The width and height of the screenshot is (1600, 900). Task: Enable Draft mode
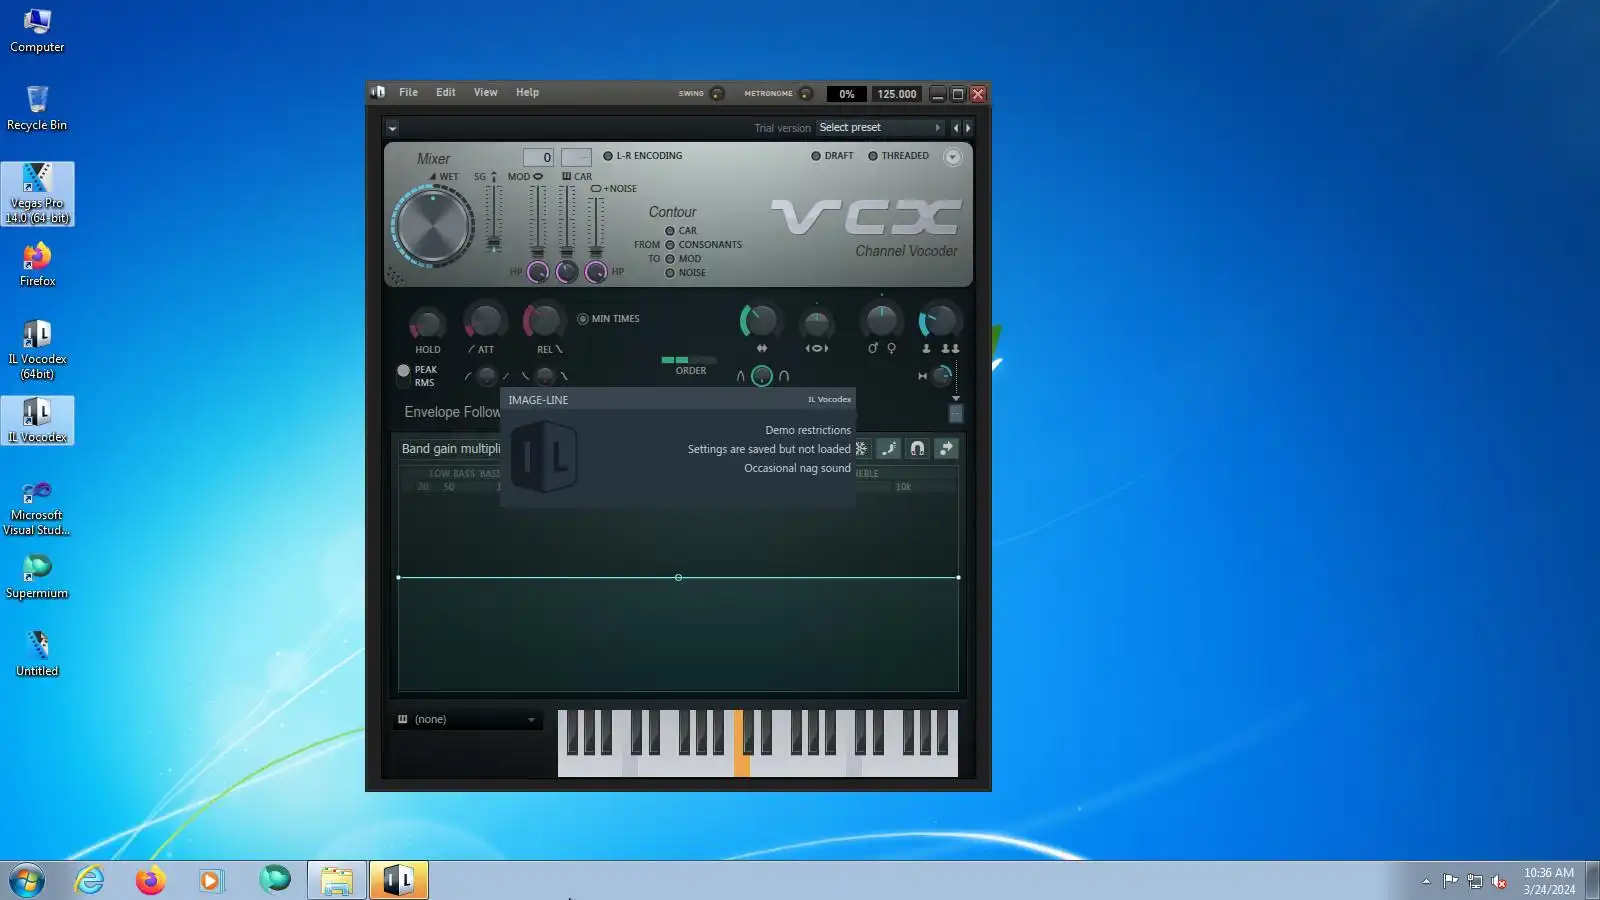click(832, 156)
